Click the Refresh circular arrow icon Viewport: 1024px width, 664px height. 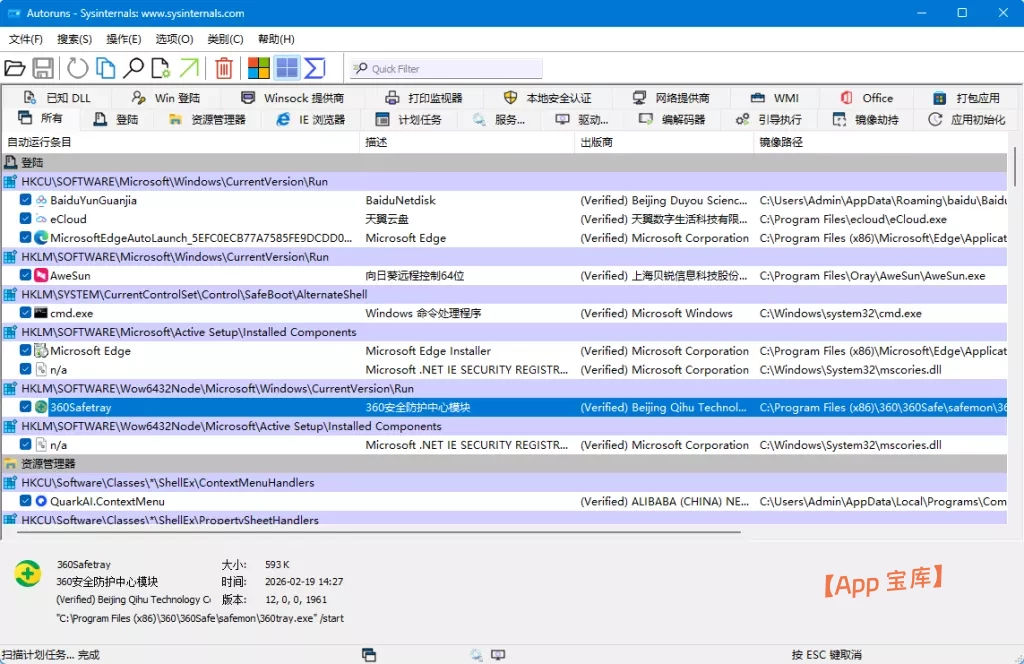click(x=77, y=68)
